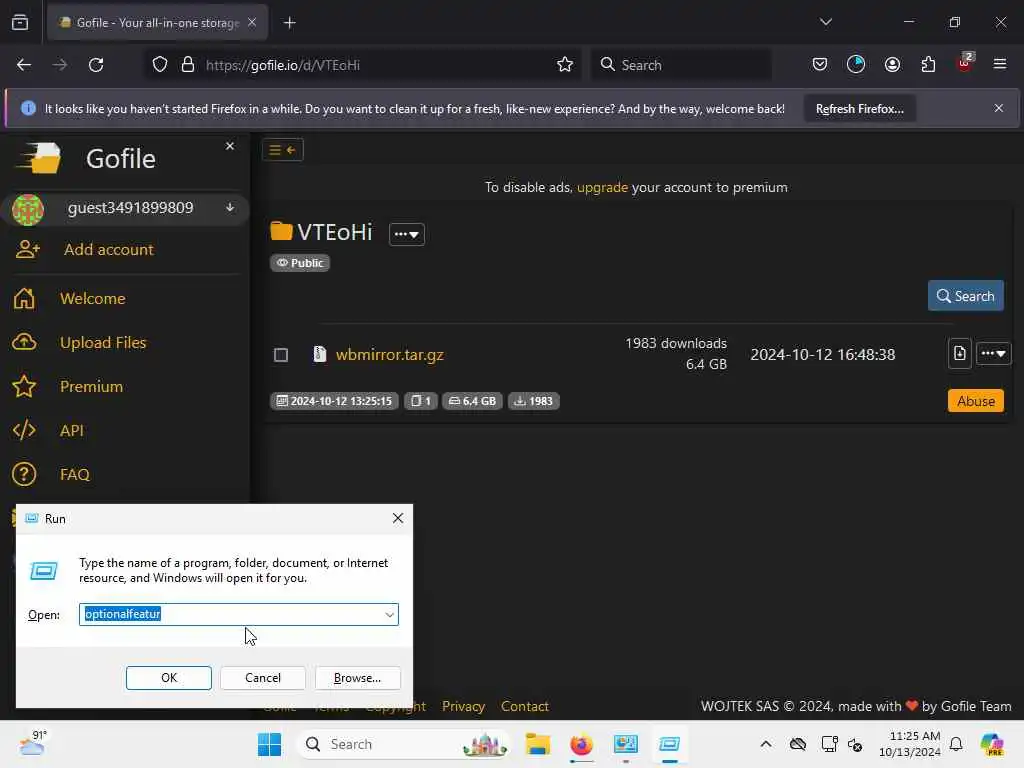
Task: Open FAQ page in sidebar
Action: 74,475
